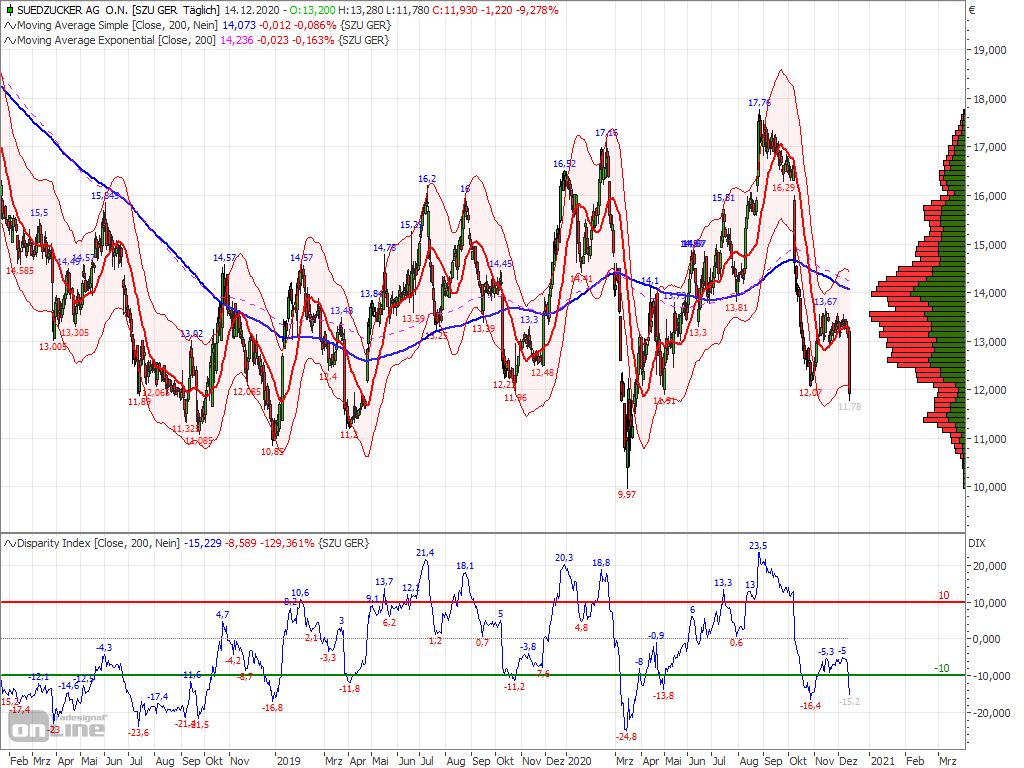Click the 20,3 disparity peak annotation

coord(564,557)
